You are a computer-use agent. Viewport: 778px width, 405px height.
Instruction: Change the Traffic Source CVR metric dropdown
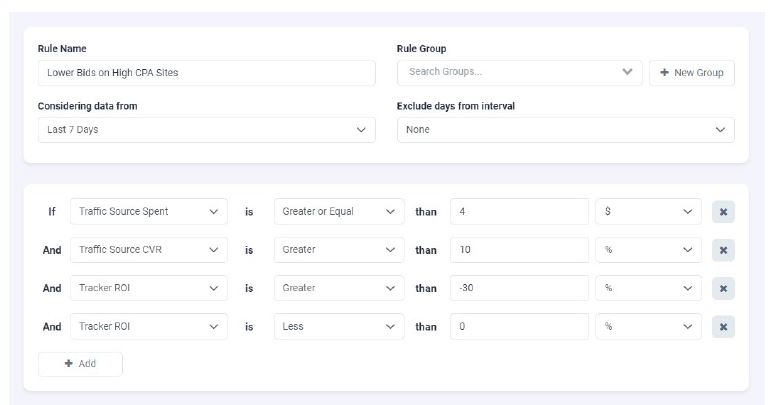148,250
